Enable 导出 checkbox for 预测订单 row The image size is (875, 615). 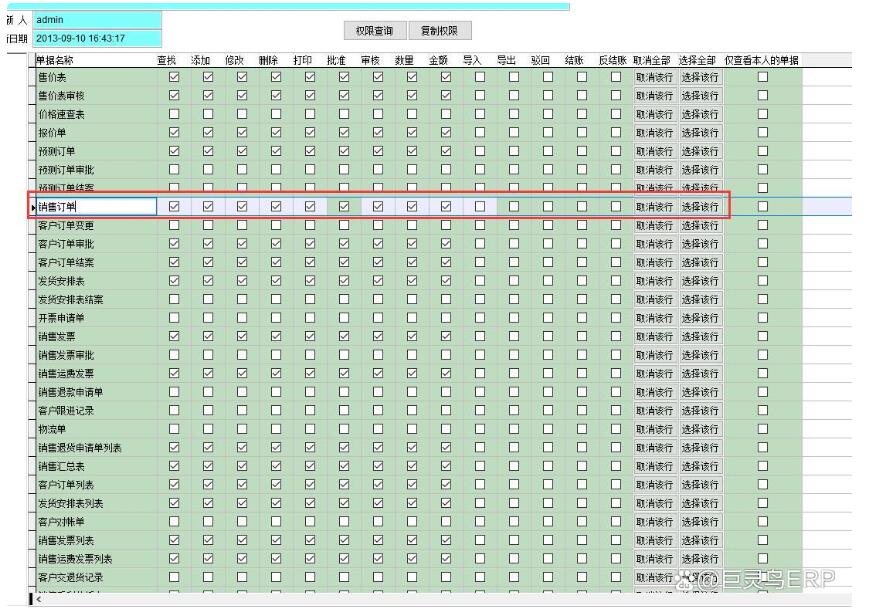[514, 151]
